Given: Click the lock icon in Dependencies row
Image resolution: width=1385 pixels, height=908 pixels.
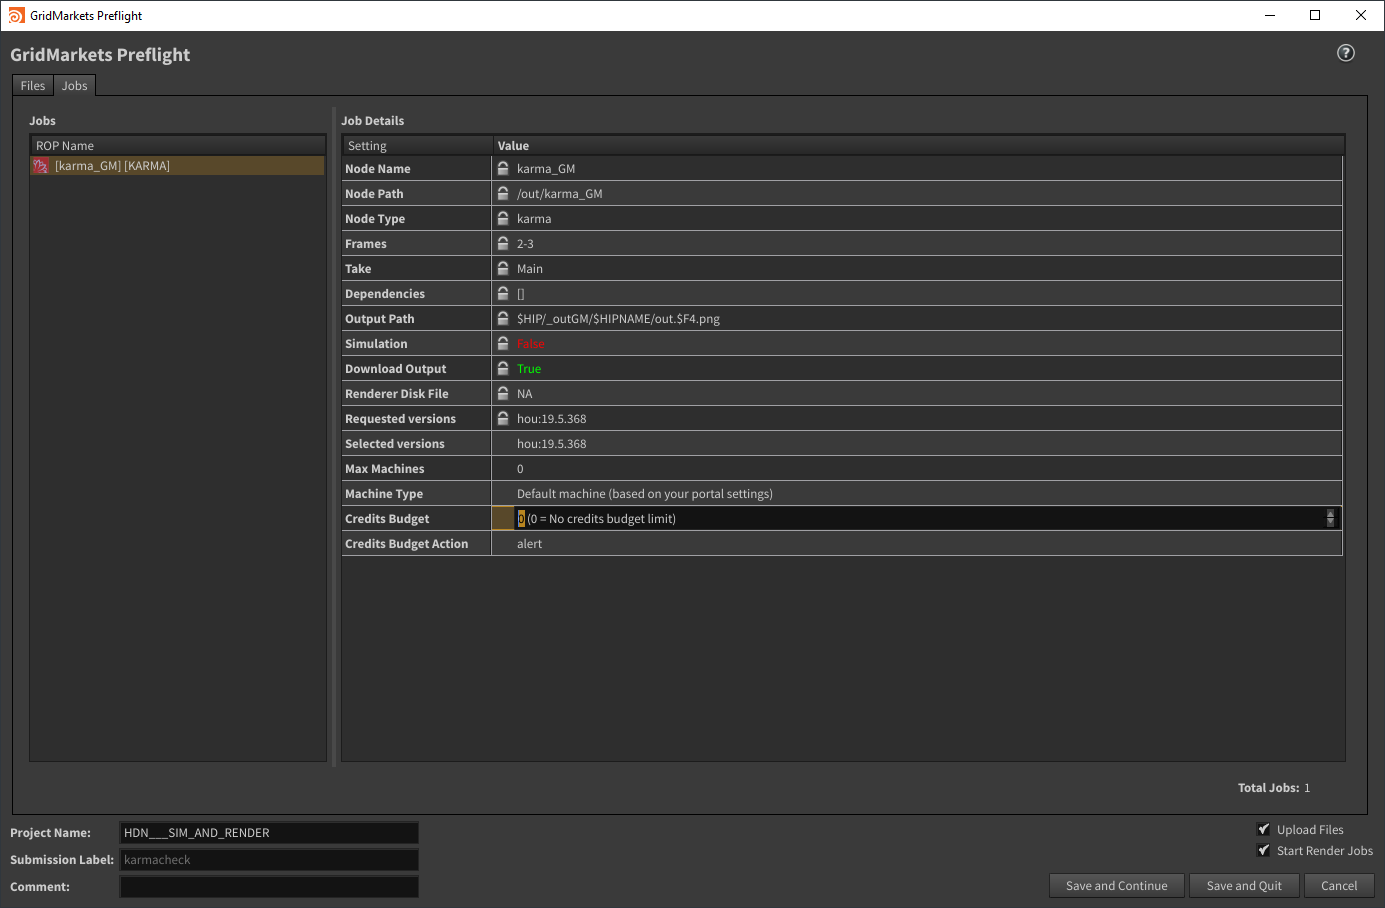Looking at the screenshot, I should click(x=503, y=293).
